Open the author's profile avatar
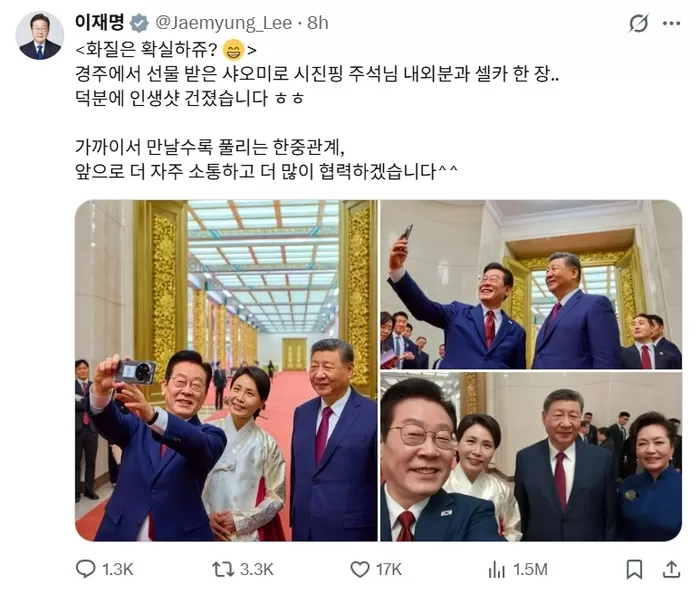Image resolution: width=700 pixels, height=594 pixels. coord(40,36)
